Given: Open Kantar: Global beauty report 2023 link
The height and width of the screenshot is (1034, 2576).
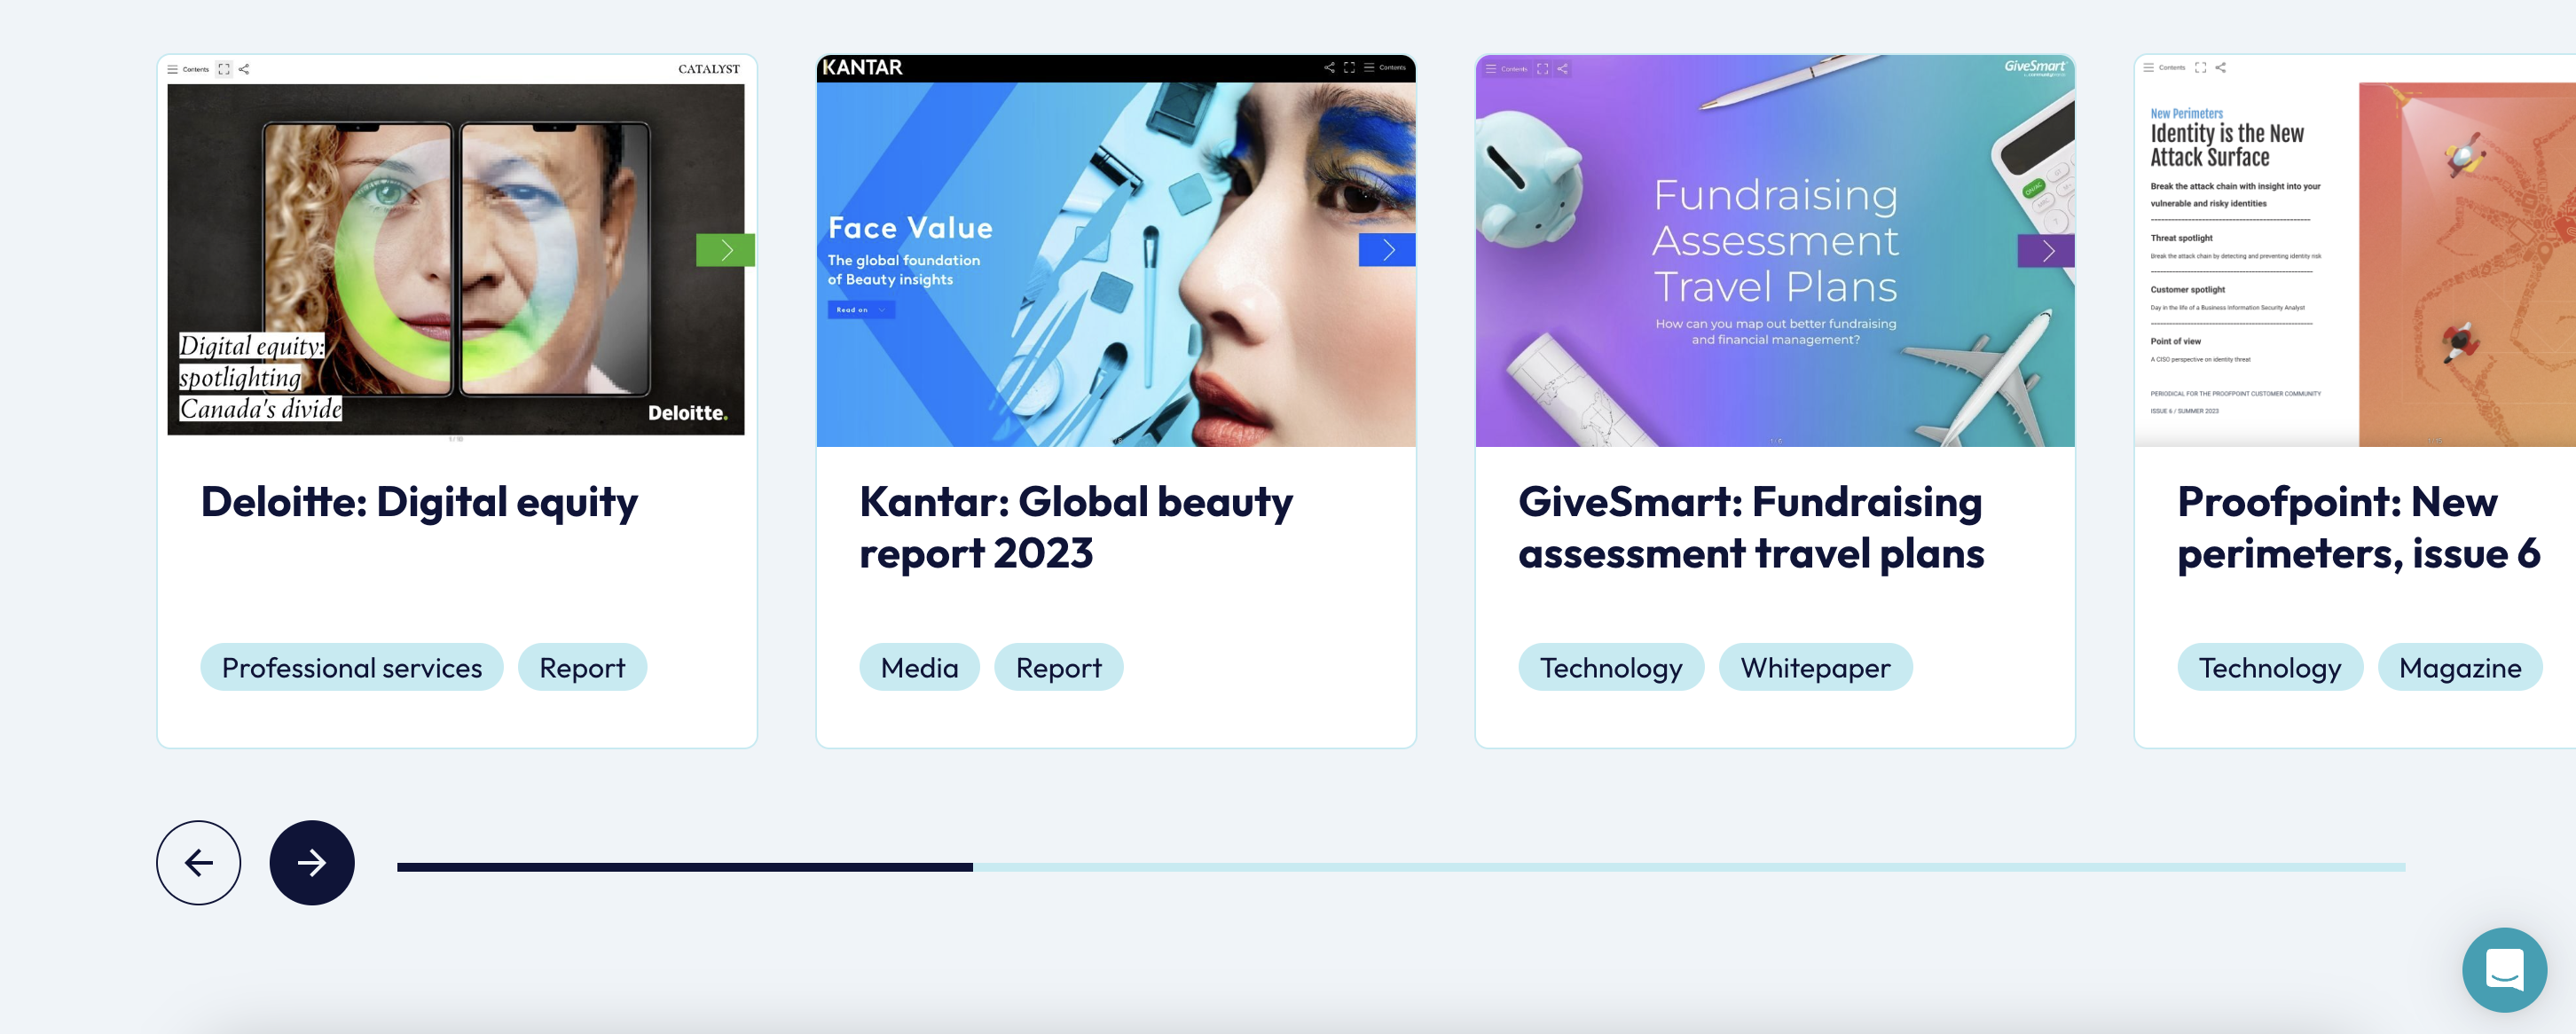Looking at the screenshot, I should [x=1076, y=527].
